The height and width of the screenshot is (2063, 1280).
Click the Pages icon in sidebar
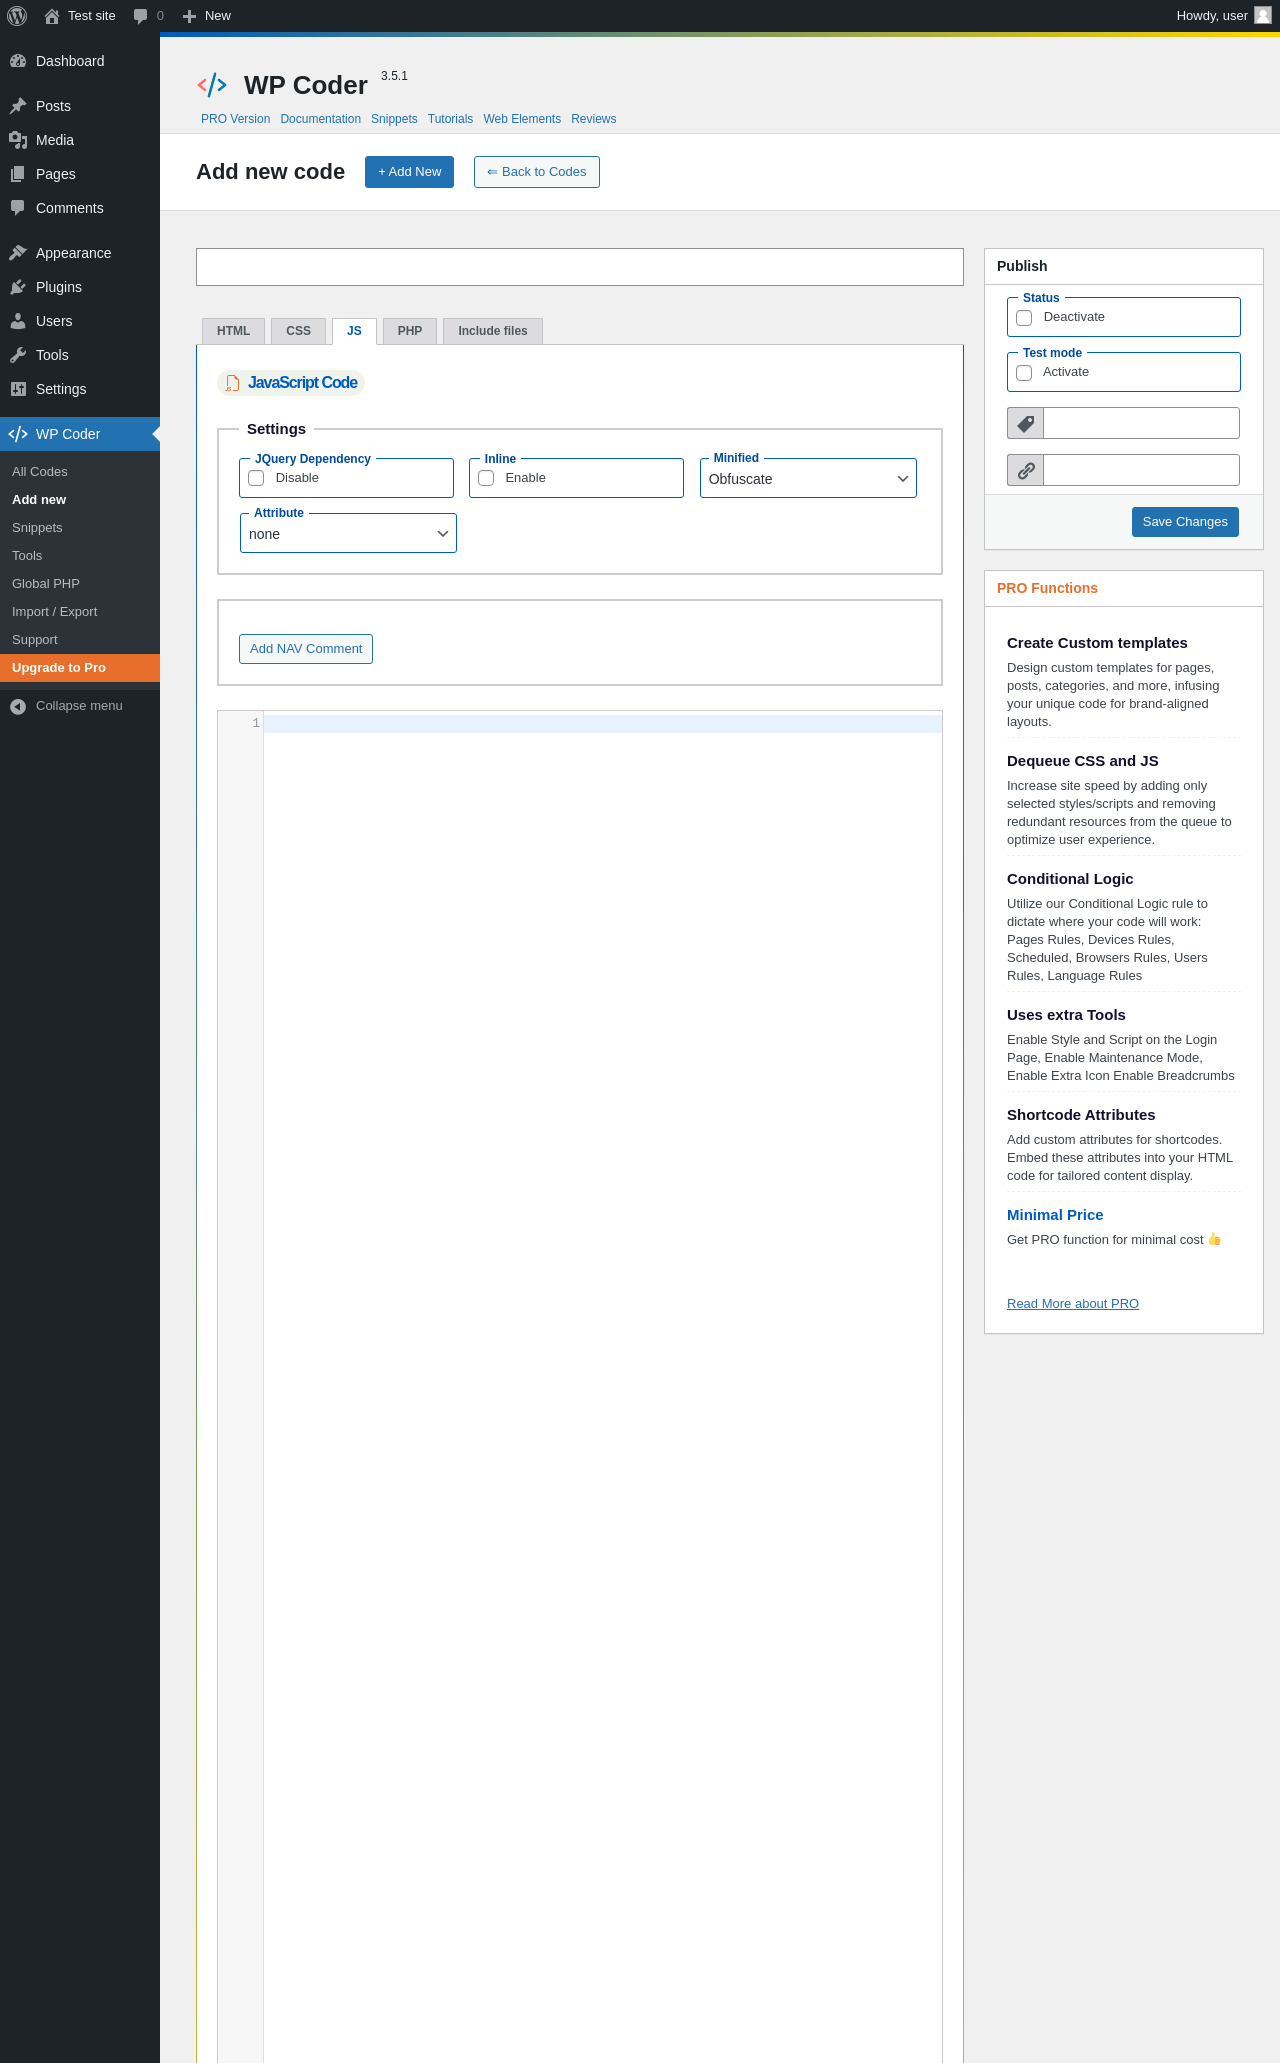(x=18, y=174)
